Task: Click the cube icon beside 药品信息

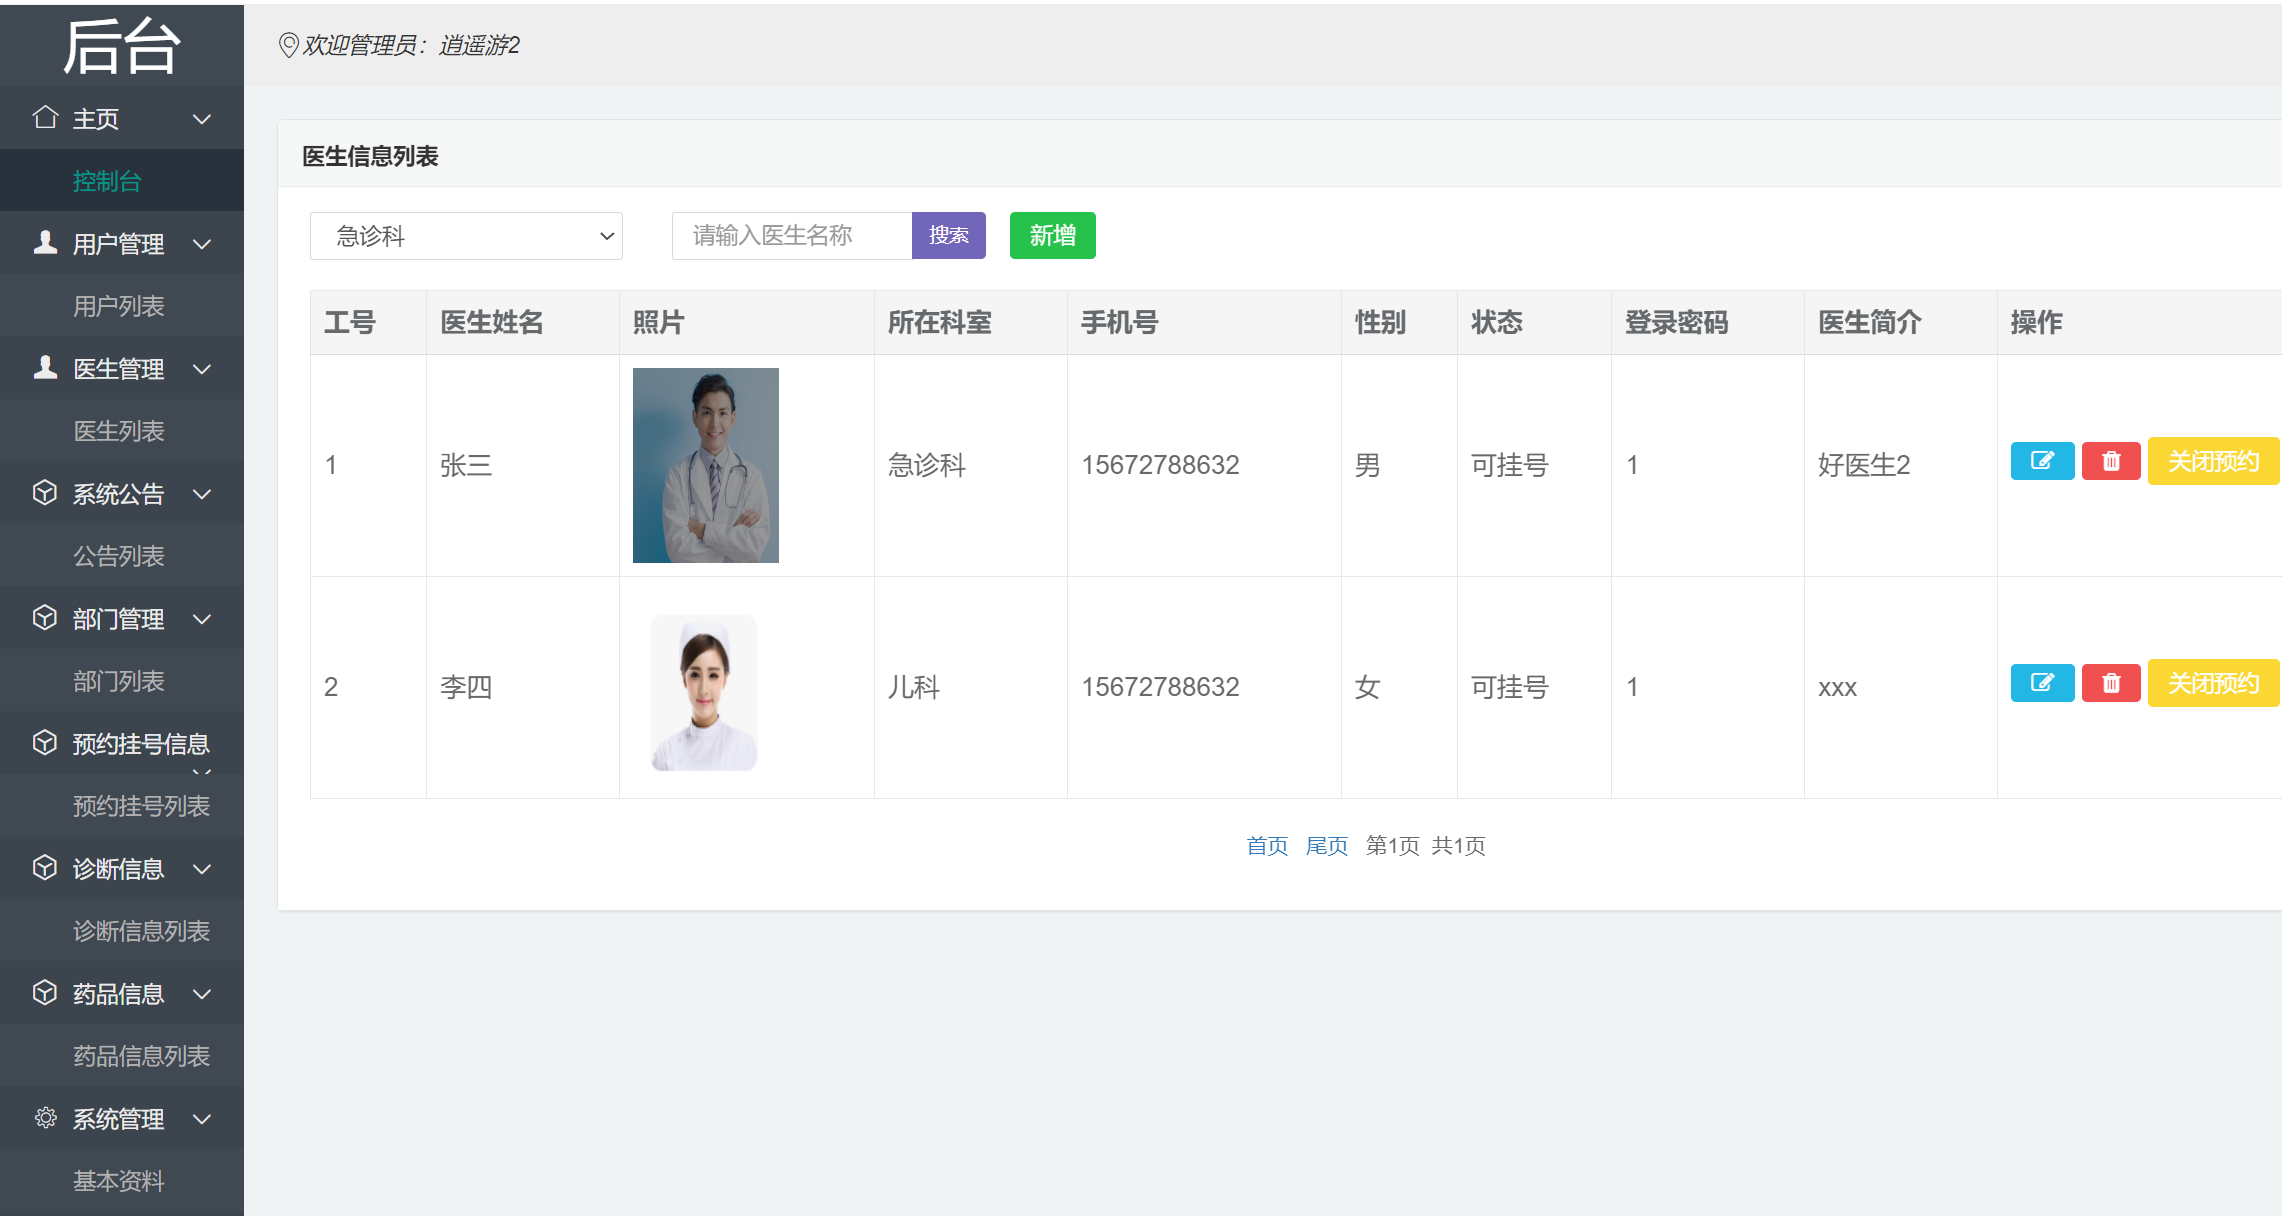Action: pyautogui.click(x=45, y=993)
